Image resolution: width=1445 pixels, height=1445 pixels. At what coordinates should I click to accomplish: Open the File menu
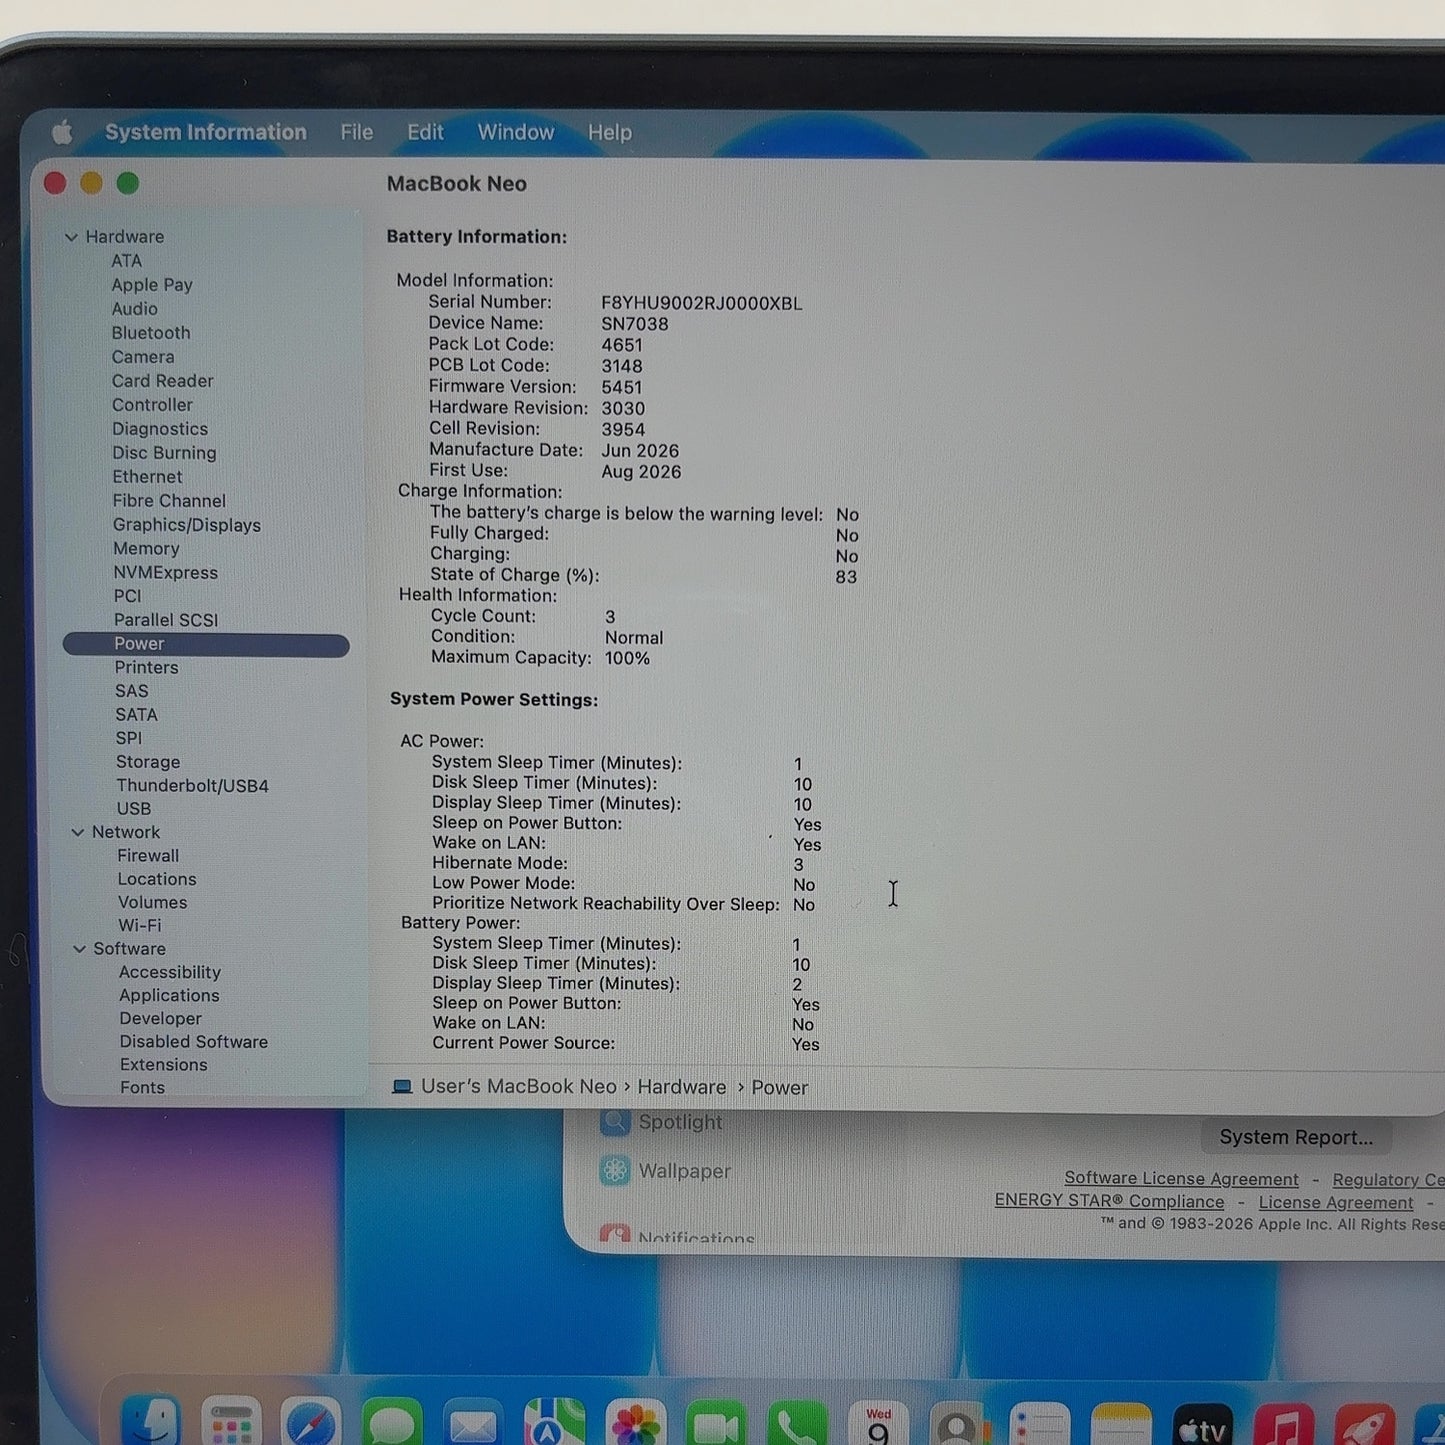356,132
